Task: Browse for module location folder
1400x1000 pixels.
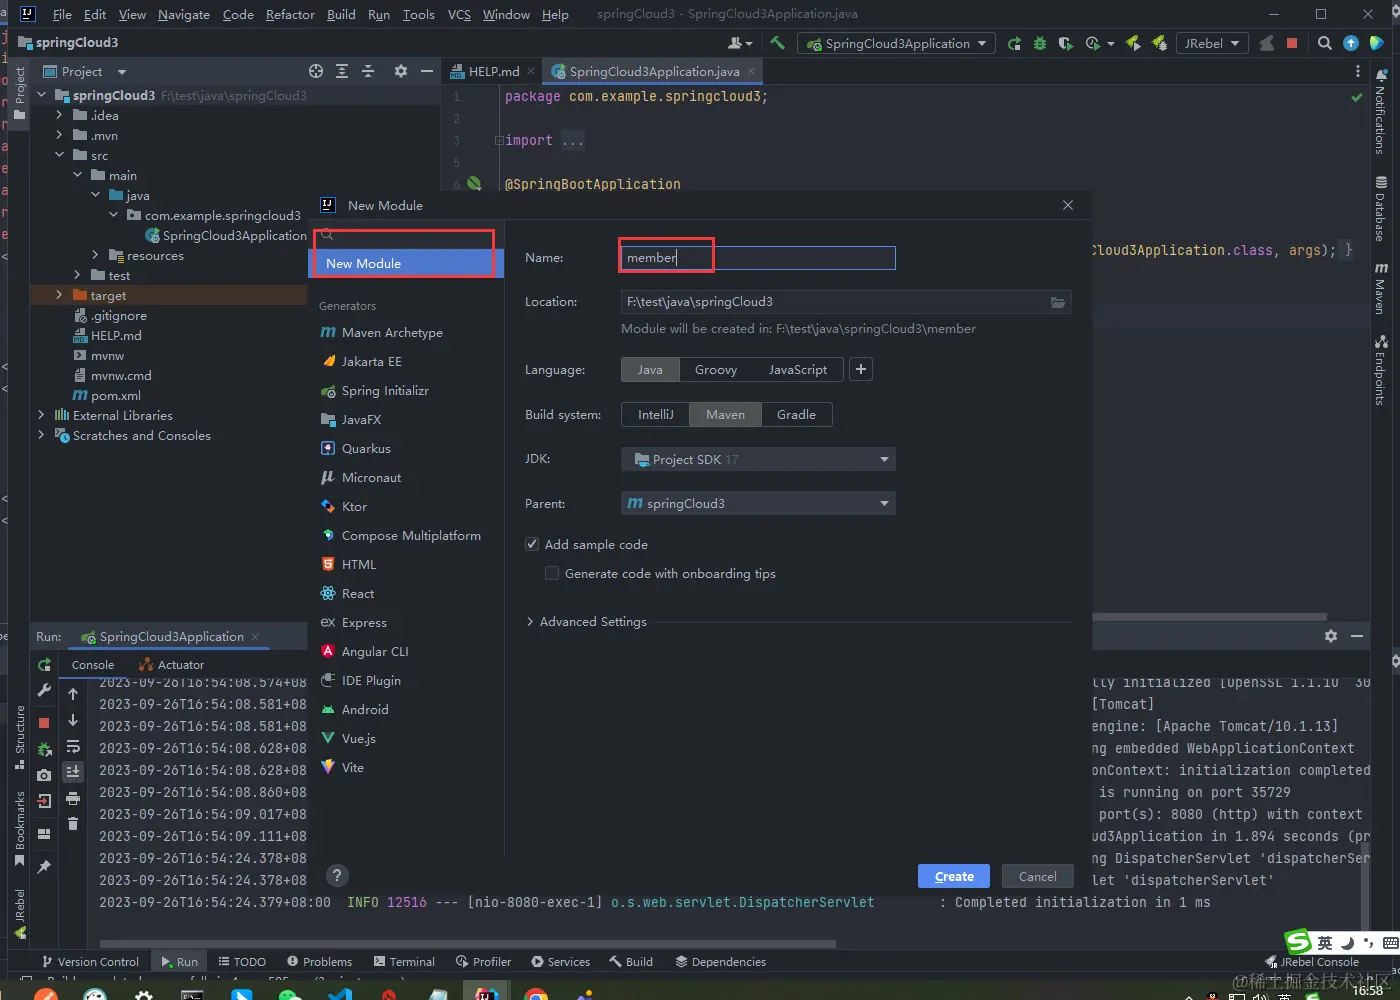Action: tap(1058, 302)
